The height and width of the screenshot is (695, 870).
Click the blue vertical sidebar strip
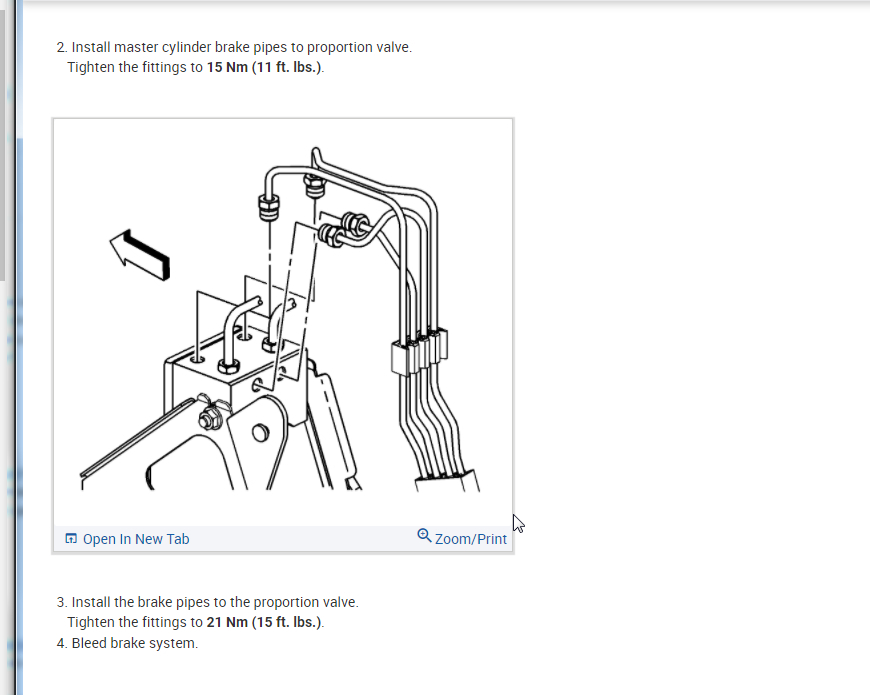coord(20,347)
